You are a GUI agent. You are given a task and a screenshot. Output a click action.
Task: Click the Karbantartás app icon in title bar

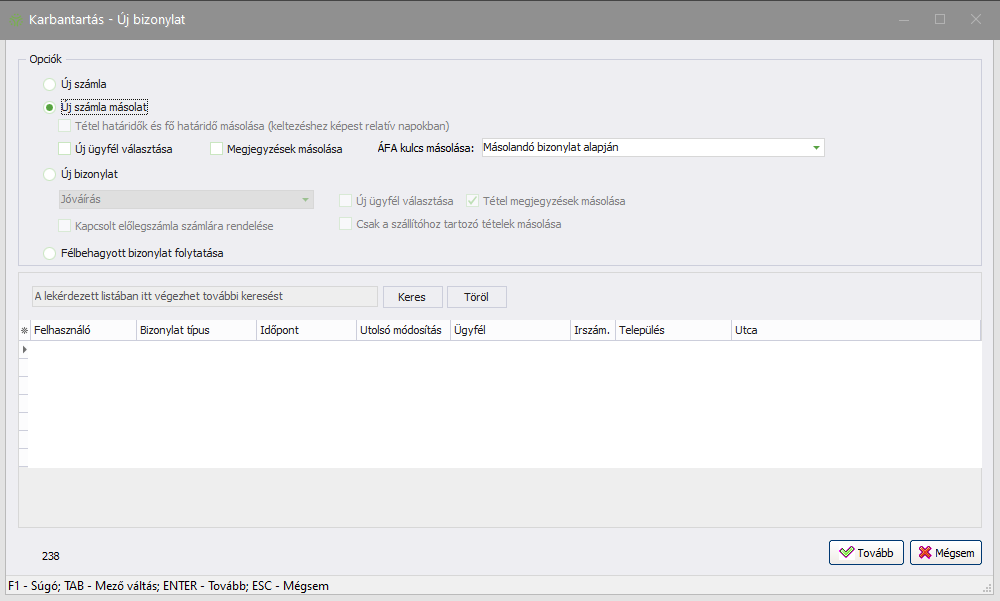(x=17, y=19)
